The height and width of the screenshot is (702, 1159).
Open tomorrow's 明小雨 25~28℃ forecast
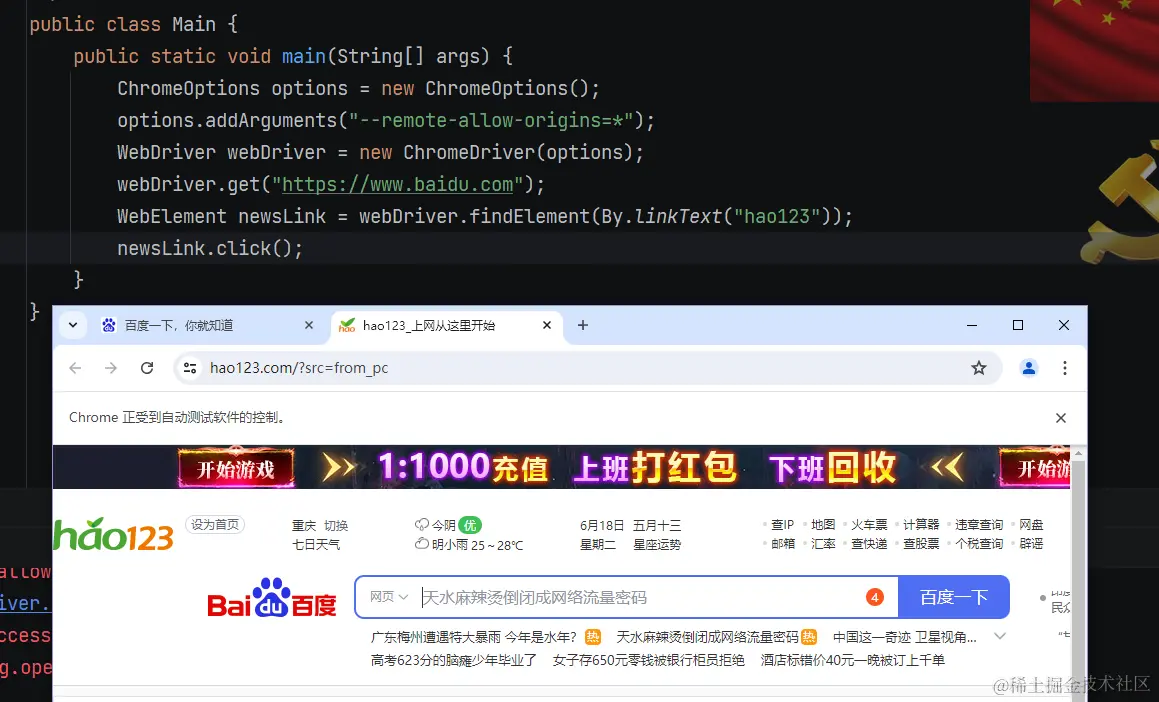pyautogui.click(x=469, y=545)
